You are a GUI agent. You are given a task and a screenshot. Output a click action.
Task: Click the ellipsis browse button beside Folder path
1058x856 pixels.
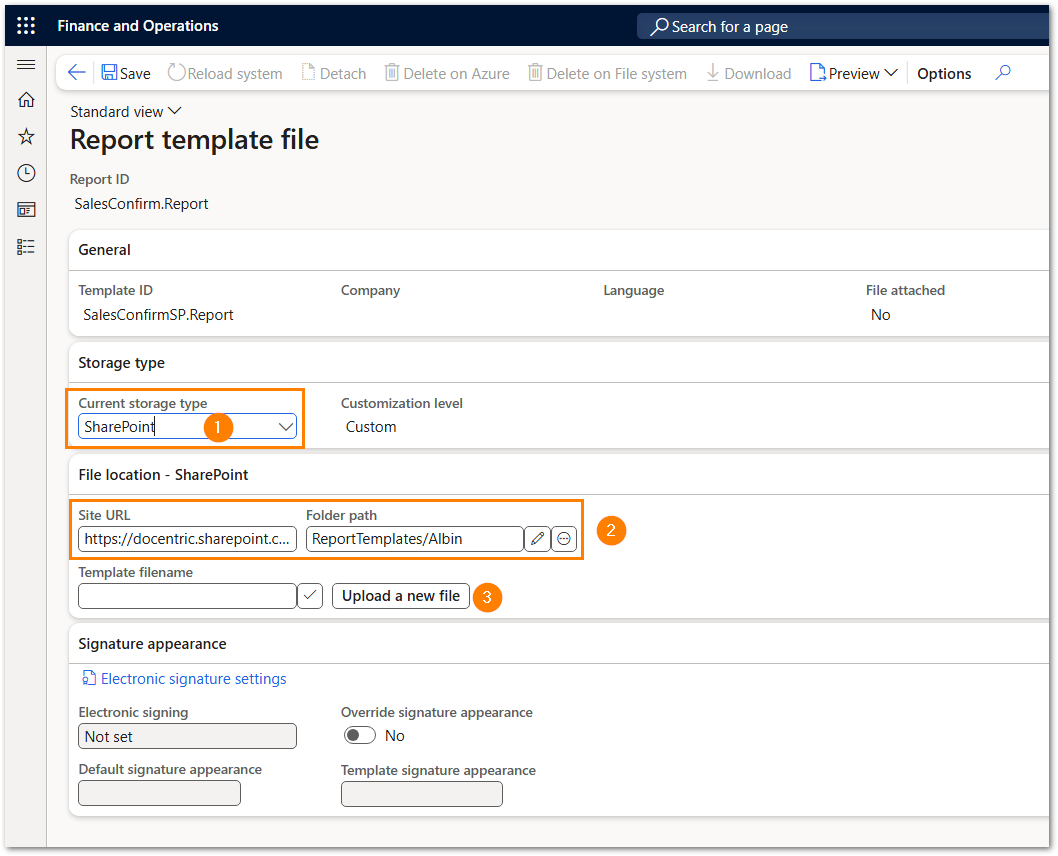point(564,539)
